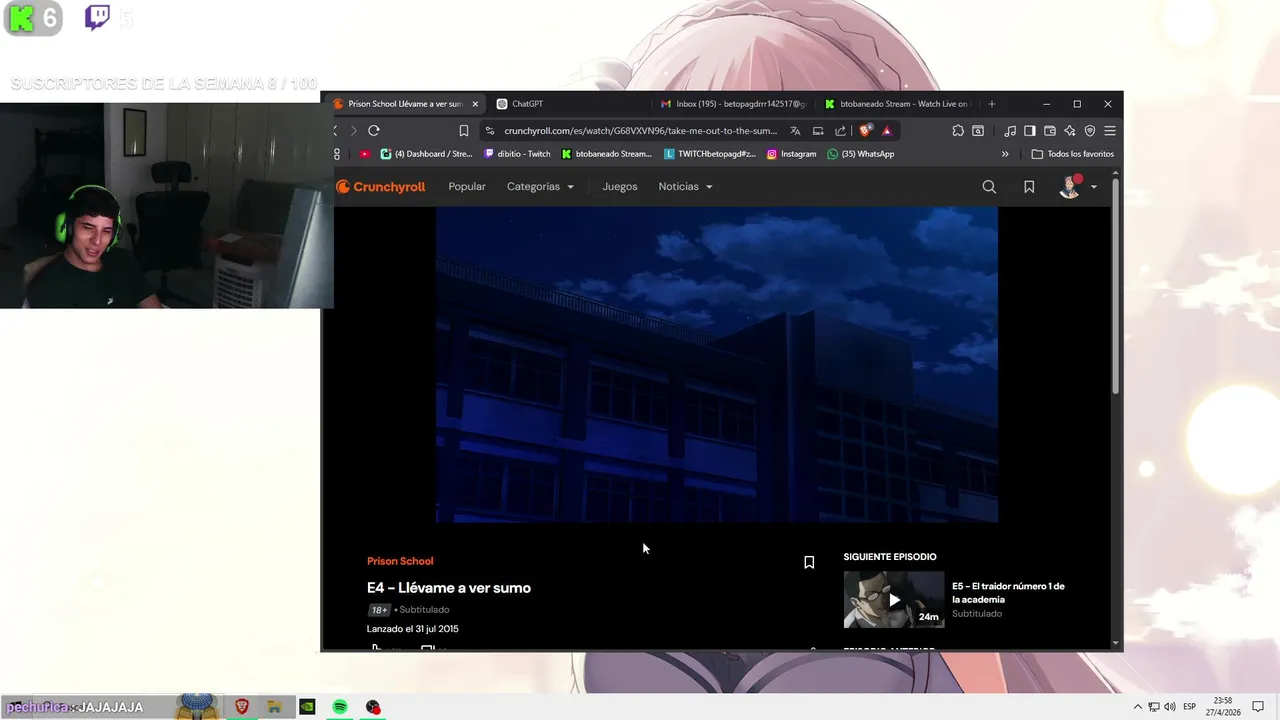Show hidden system tray icons

point(1137,707)
